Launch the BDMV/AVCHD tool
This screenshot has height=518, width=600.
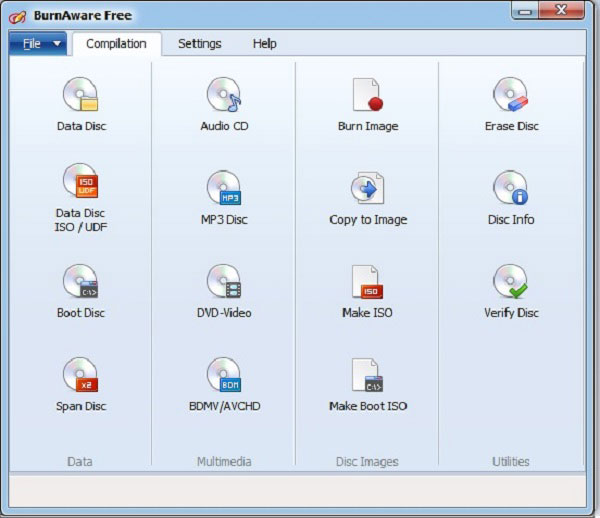pyautogui.click(x=224, y=384)
